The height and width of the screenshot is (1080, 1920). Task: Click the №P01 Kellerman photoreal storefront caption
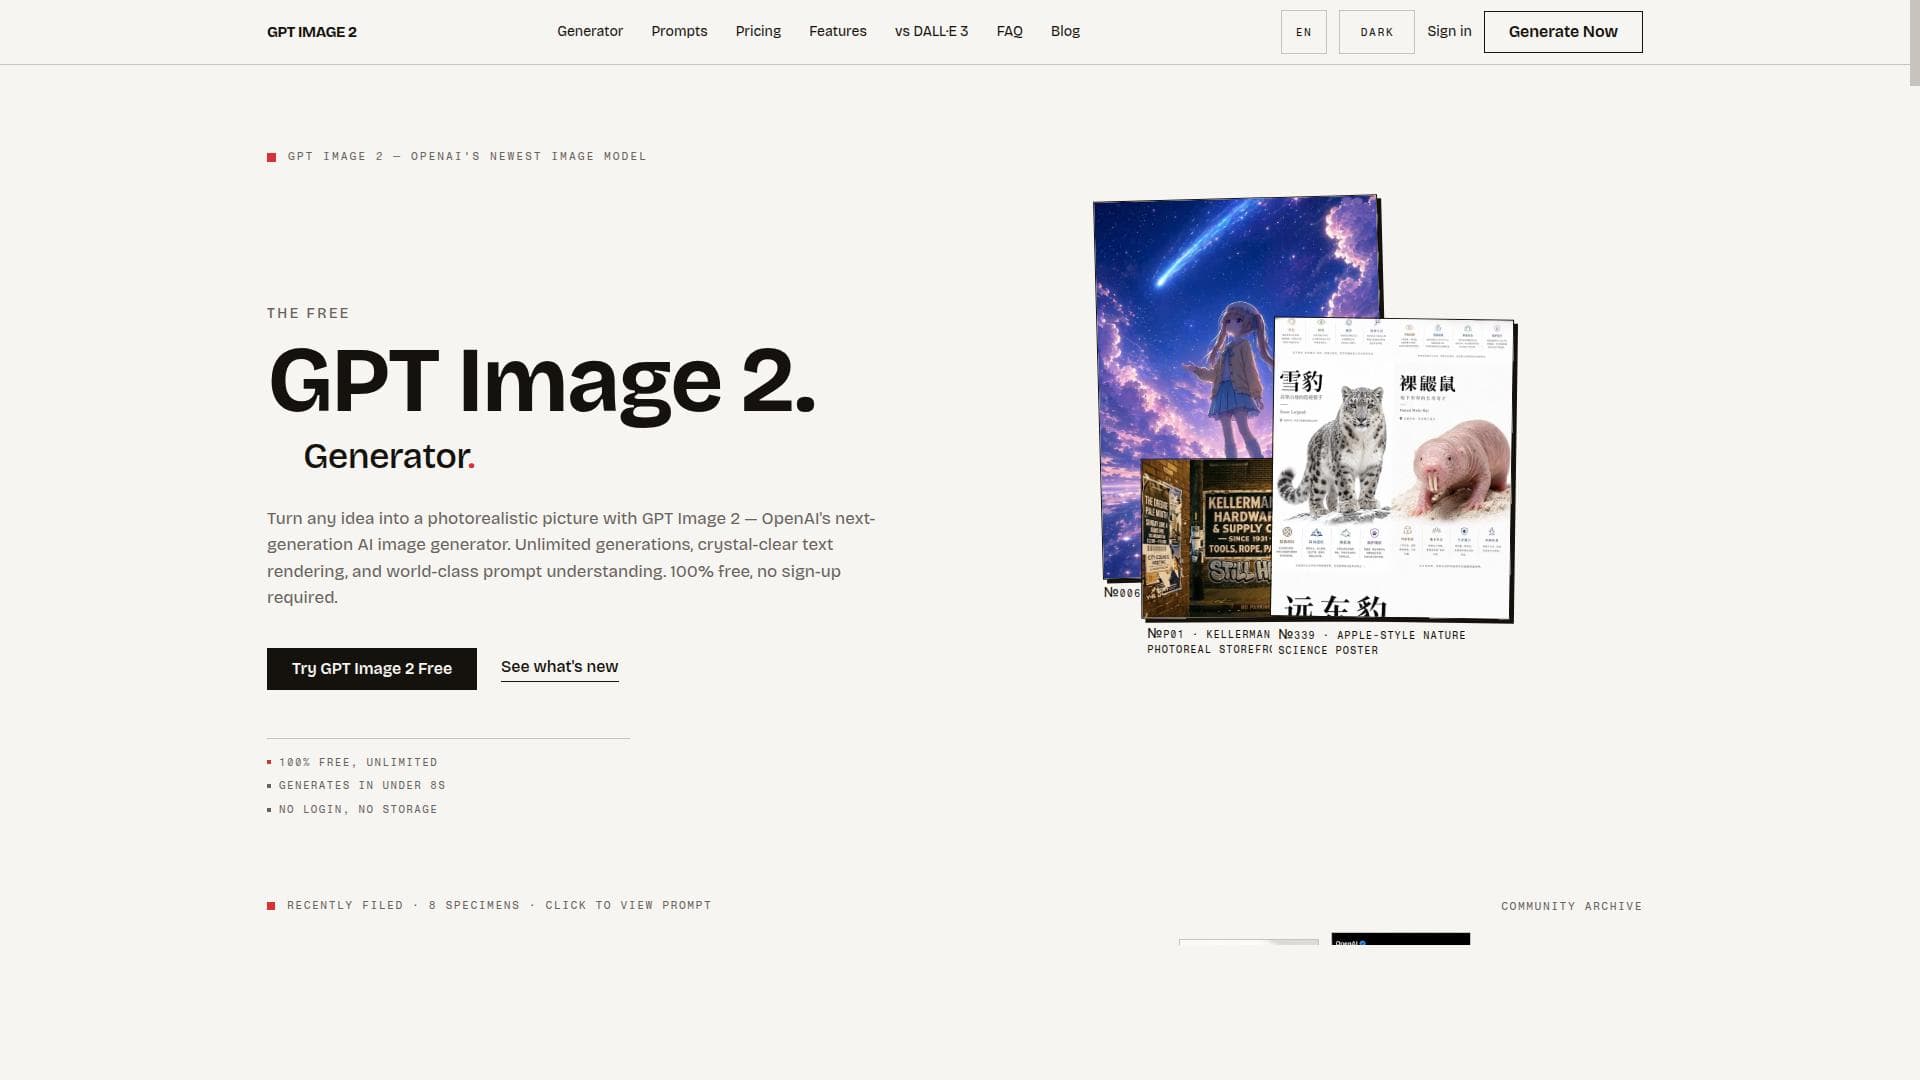click(1208, 641)
